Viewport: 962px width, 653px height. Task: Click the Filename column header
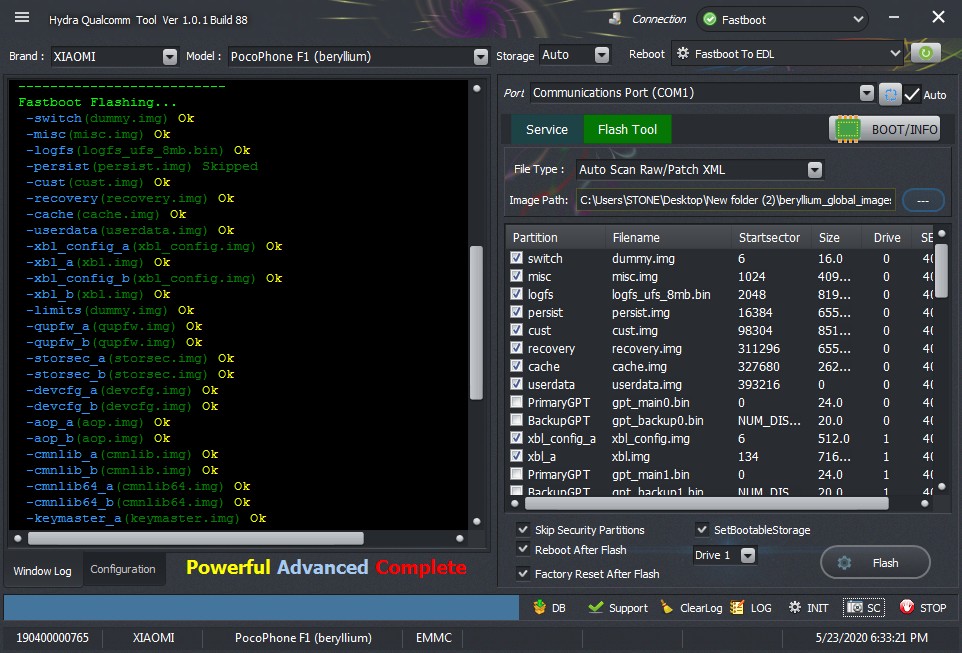pos(668,238)
